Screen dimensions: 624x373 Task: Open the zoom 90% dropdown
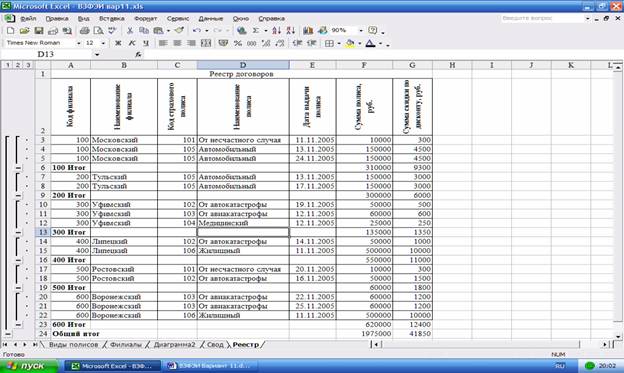coord(347,31)
